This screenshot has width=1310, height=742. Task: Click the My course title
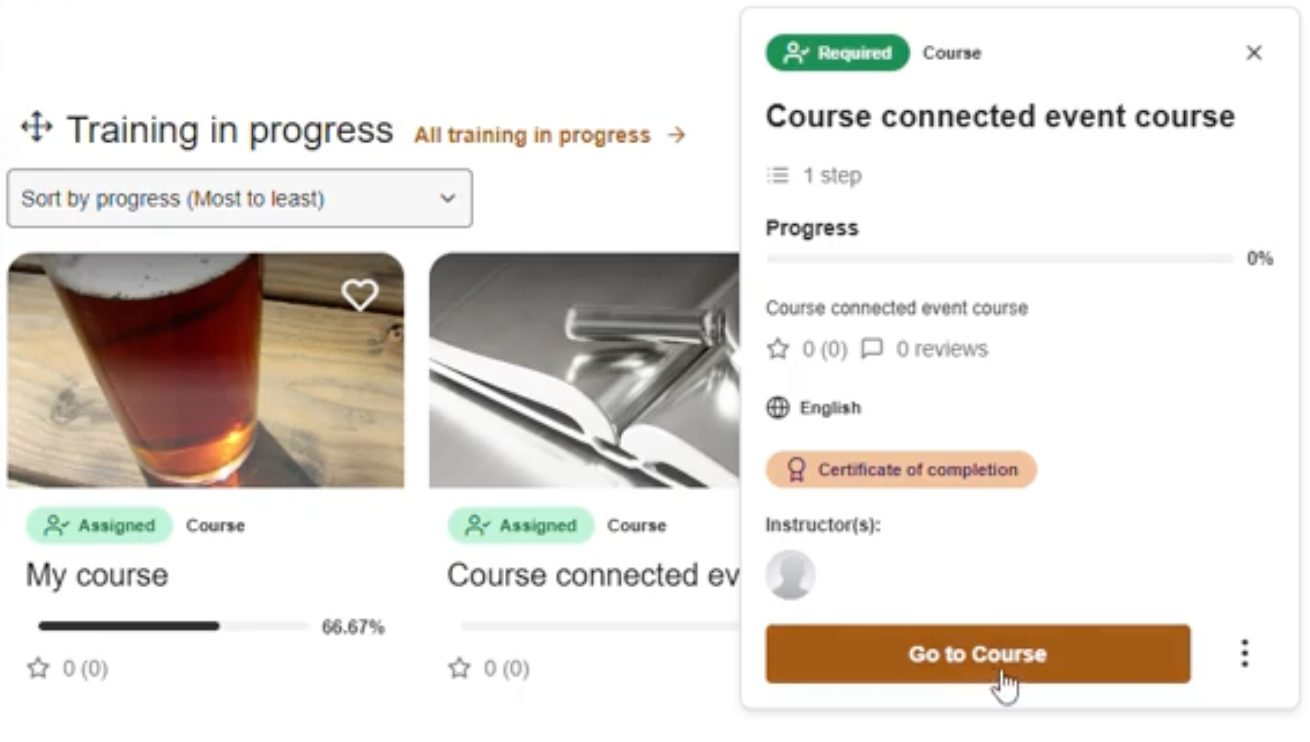coord(97,575)
